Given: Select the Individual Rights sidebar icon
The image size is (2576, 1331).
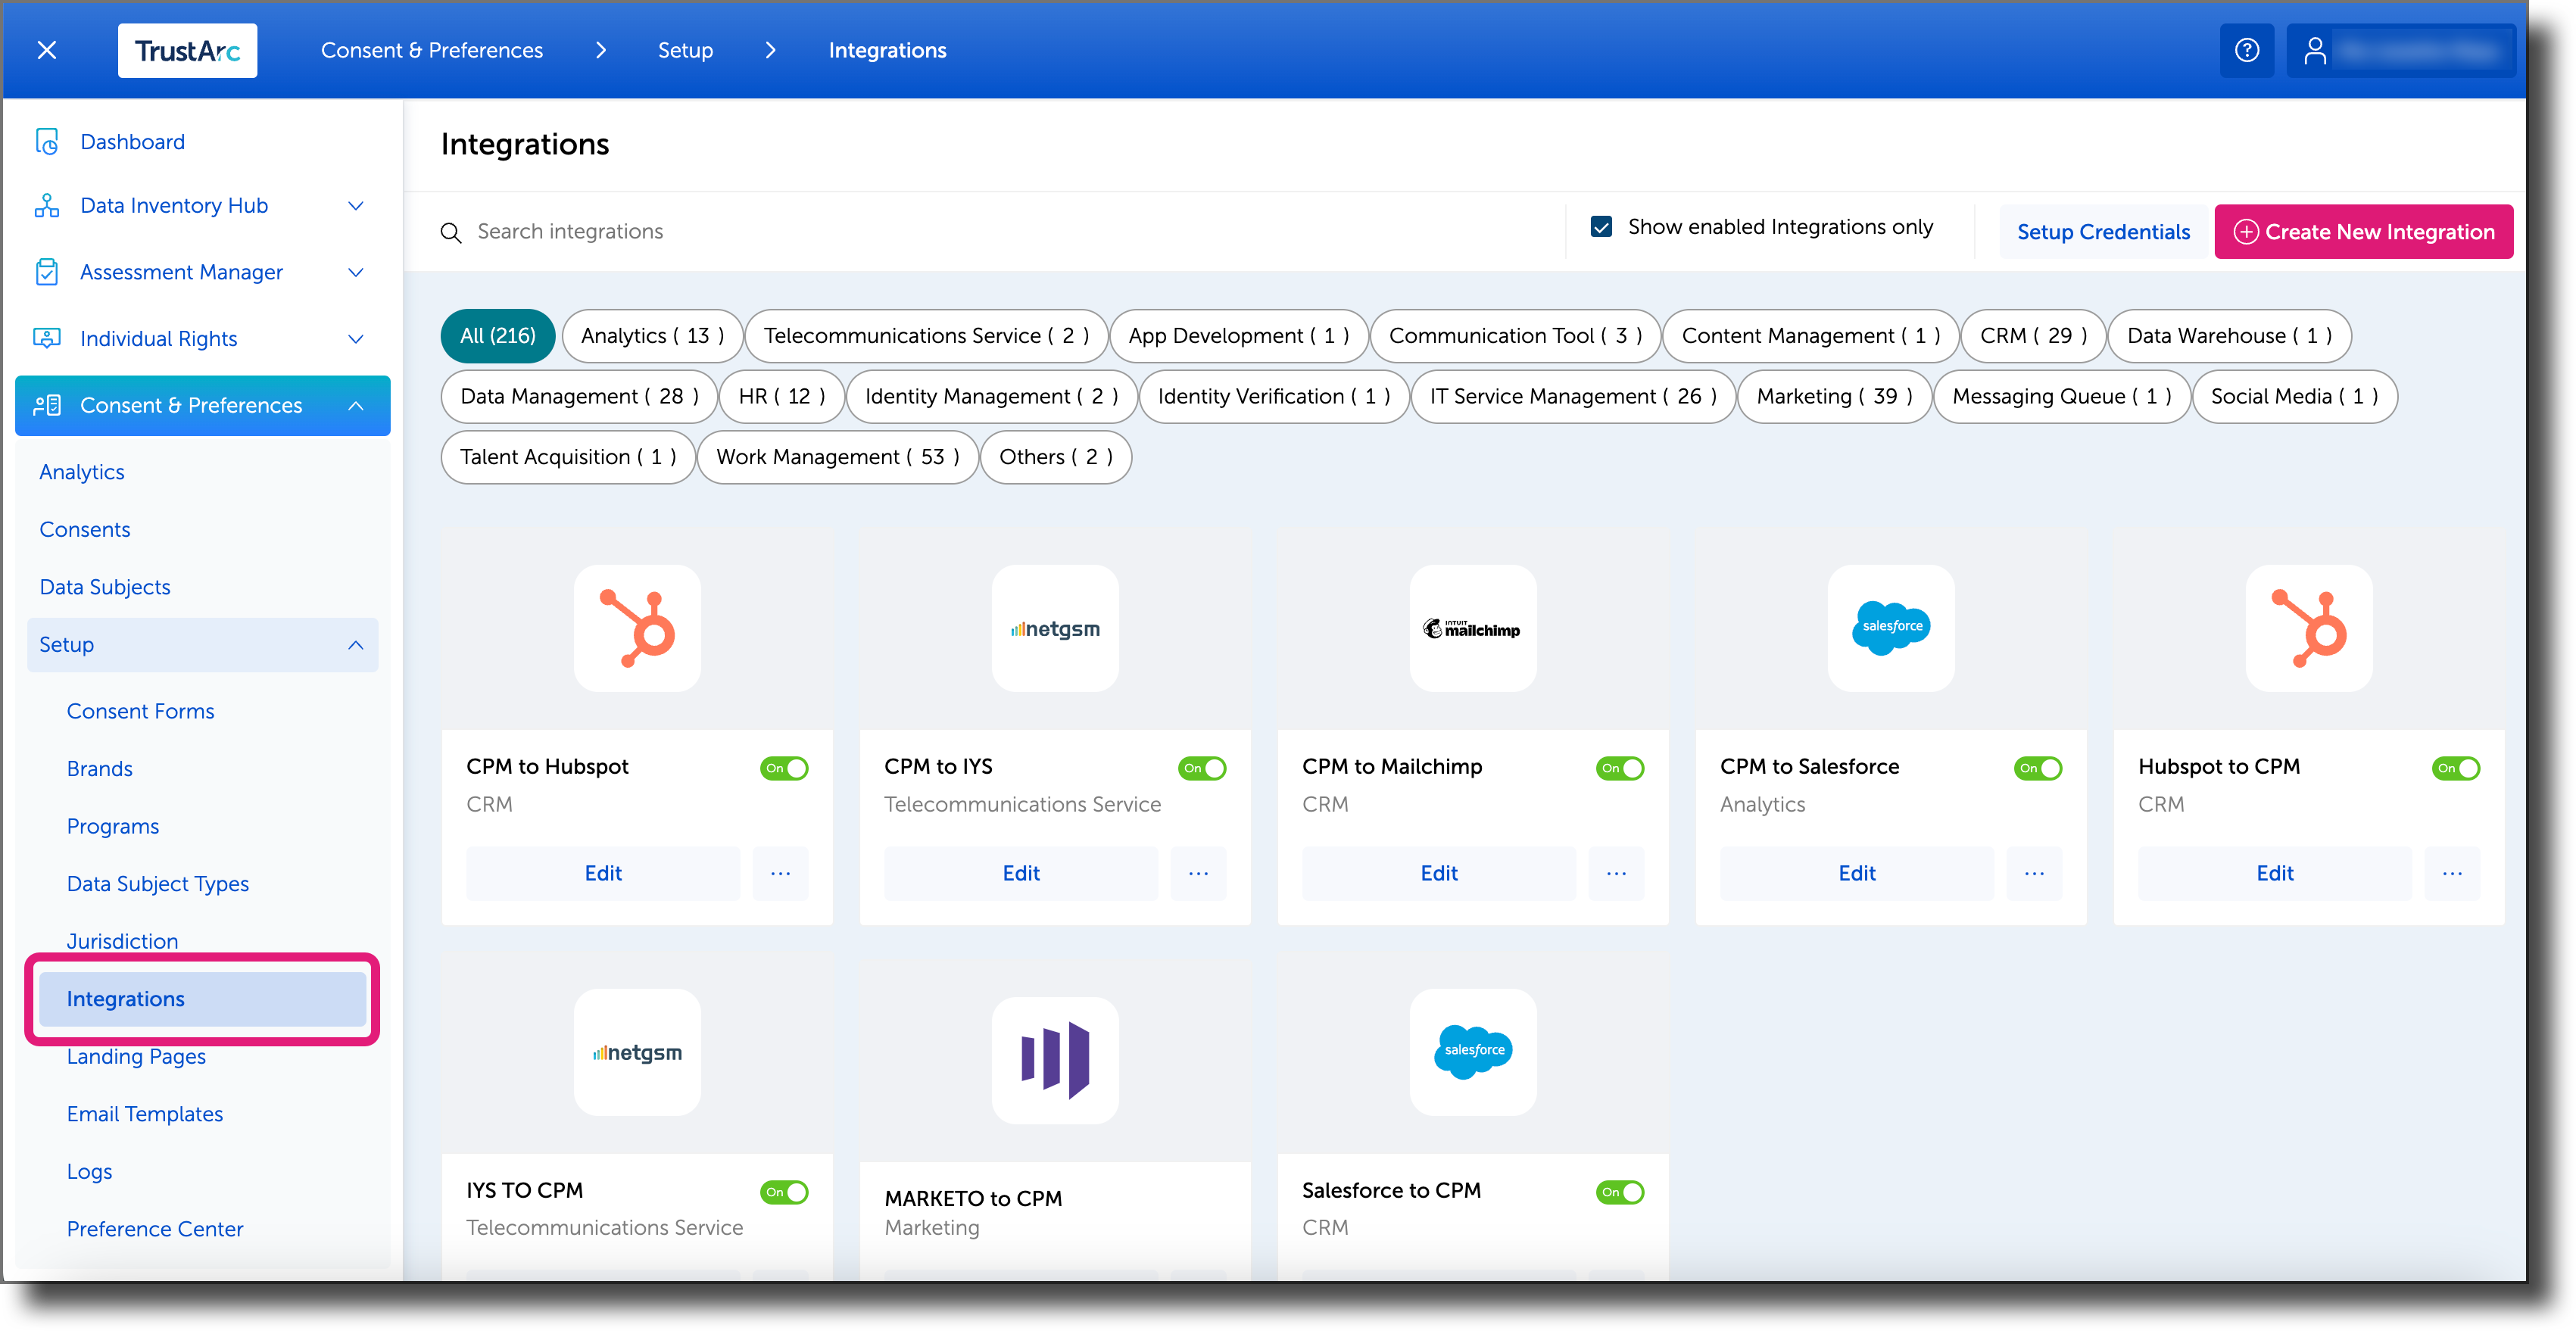Looking at the screenshot, I should [x=47, y=338].
